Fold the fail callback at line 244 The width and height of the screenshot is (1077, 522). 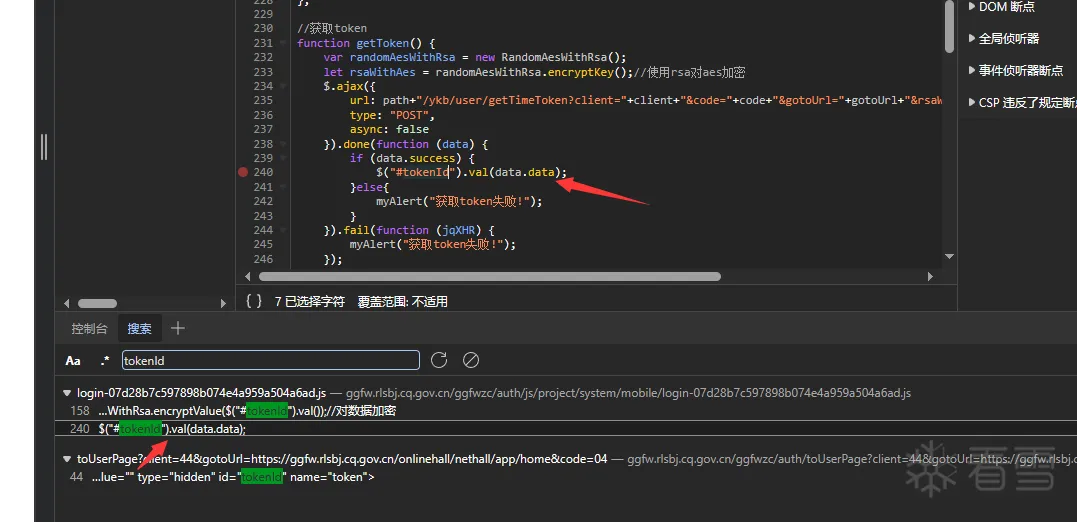[283, 231]
